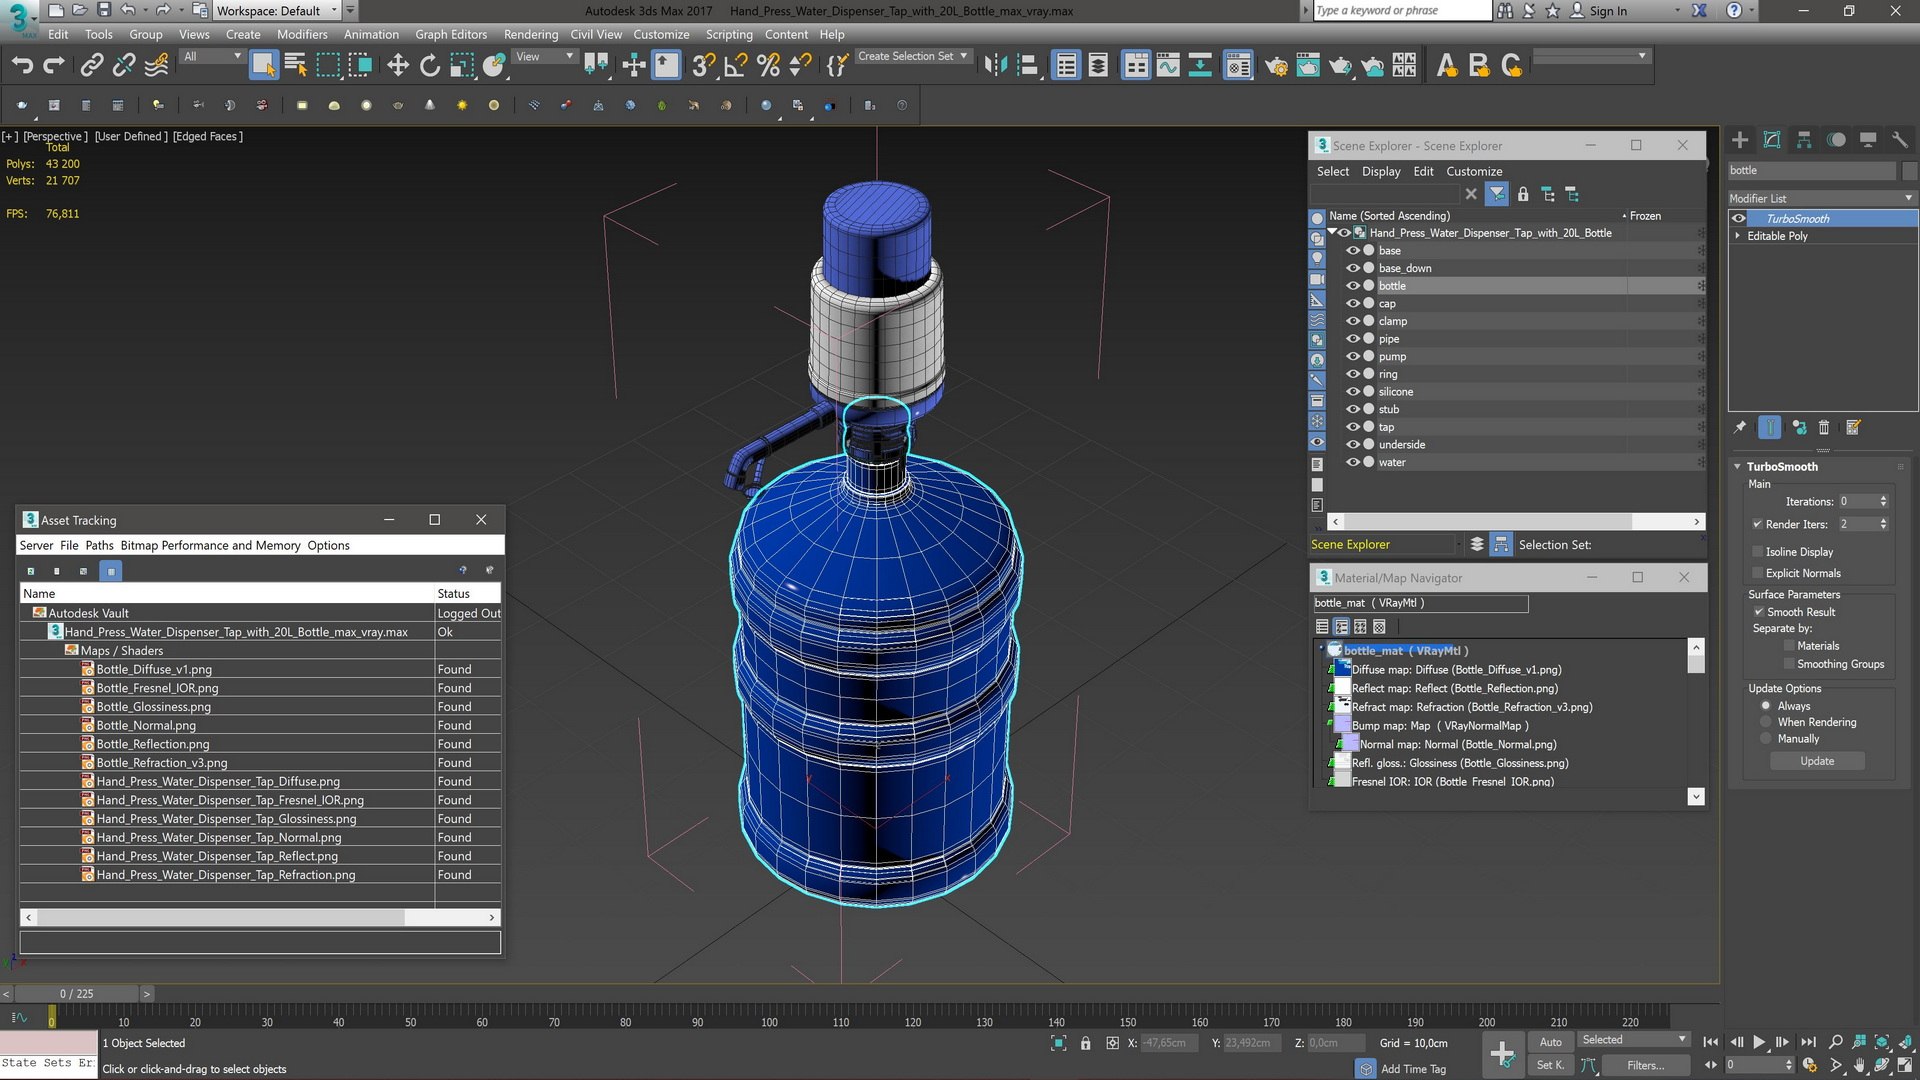Click the Rotate tool icon
The height and width of the screenshot is (1080, 1920).
tap(430, 66)
